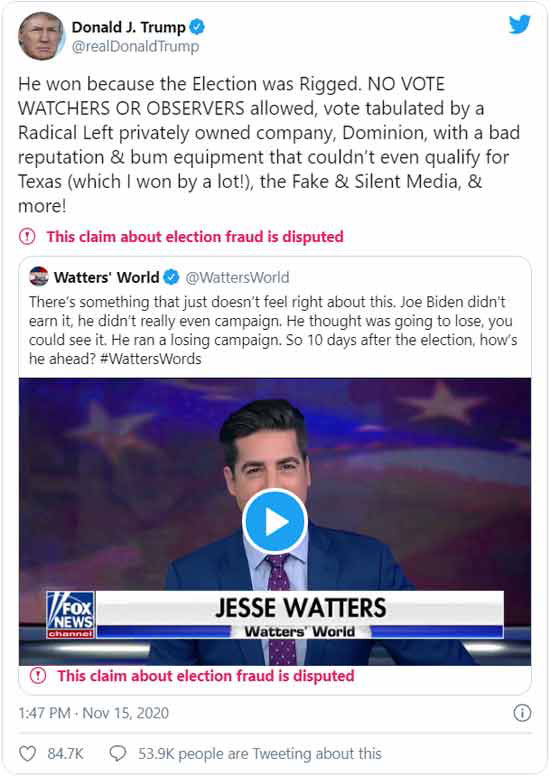Open the @realDonaldTrump handle
The image size is (550, 777).
(x=135, y=47)
